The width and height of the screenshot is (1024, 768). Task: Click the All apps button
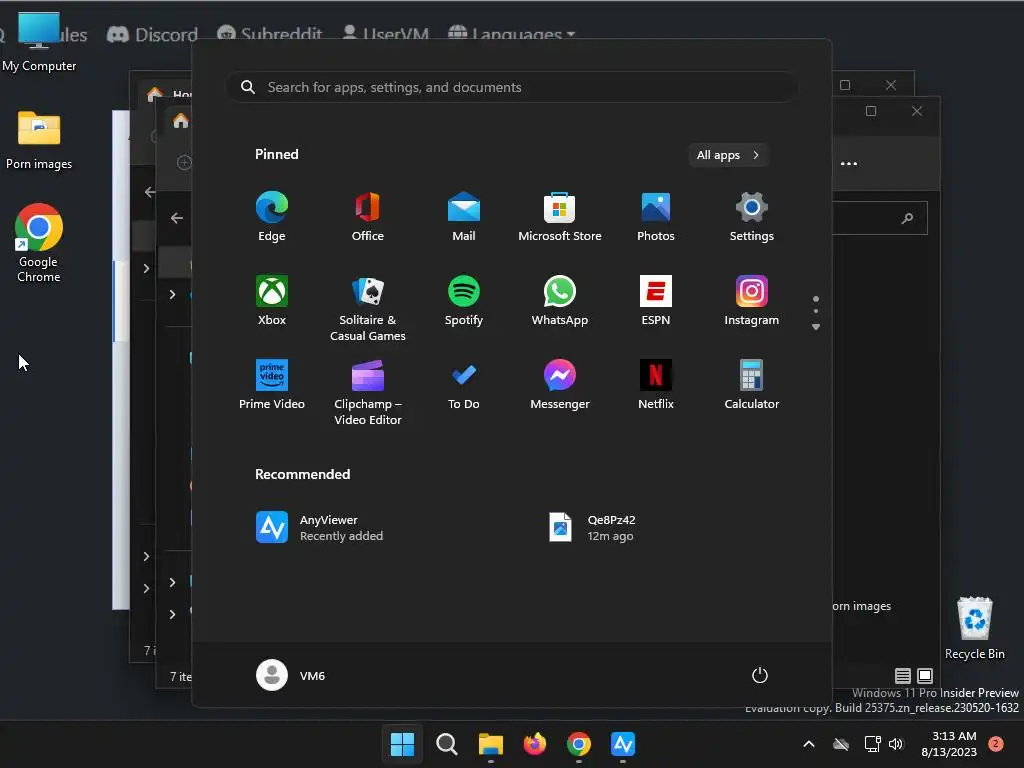pos(728,155)
